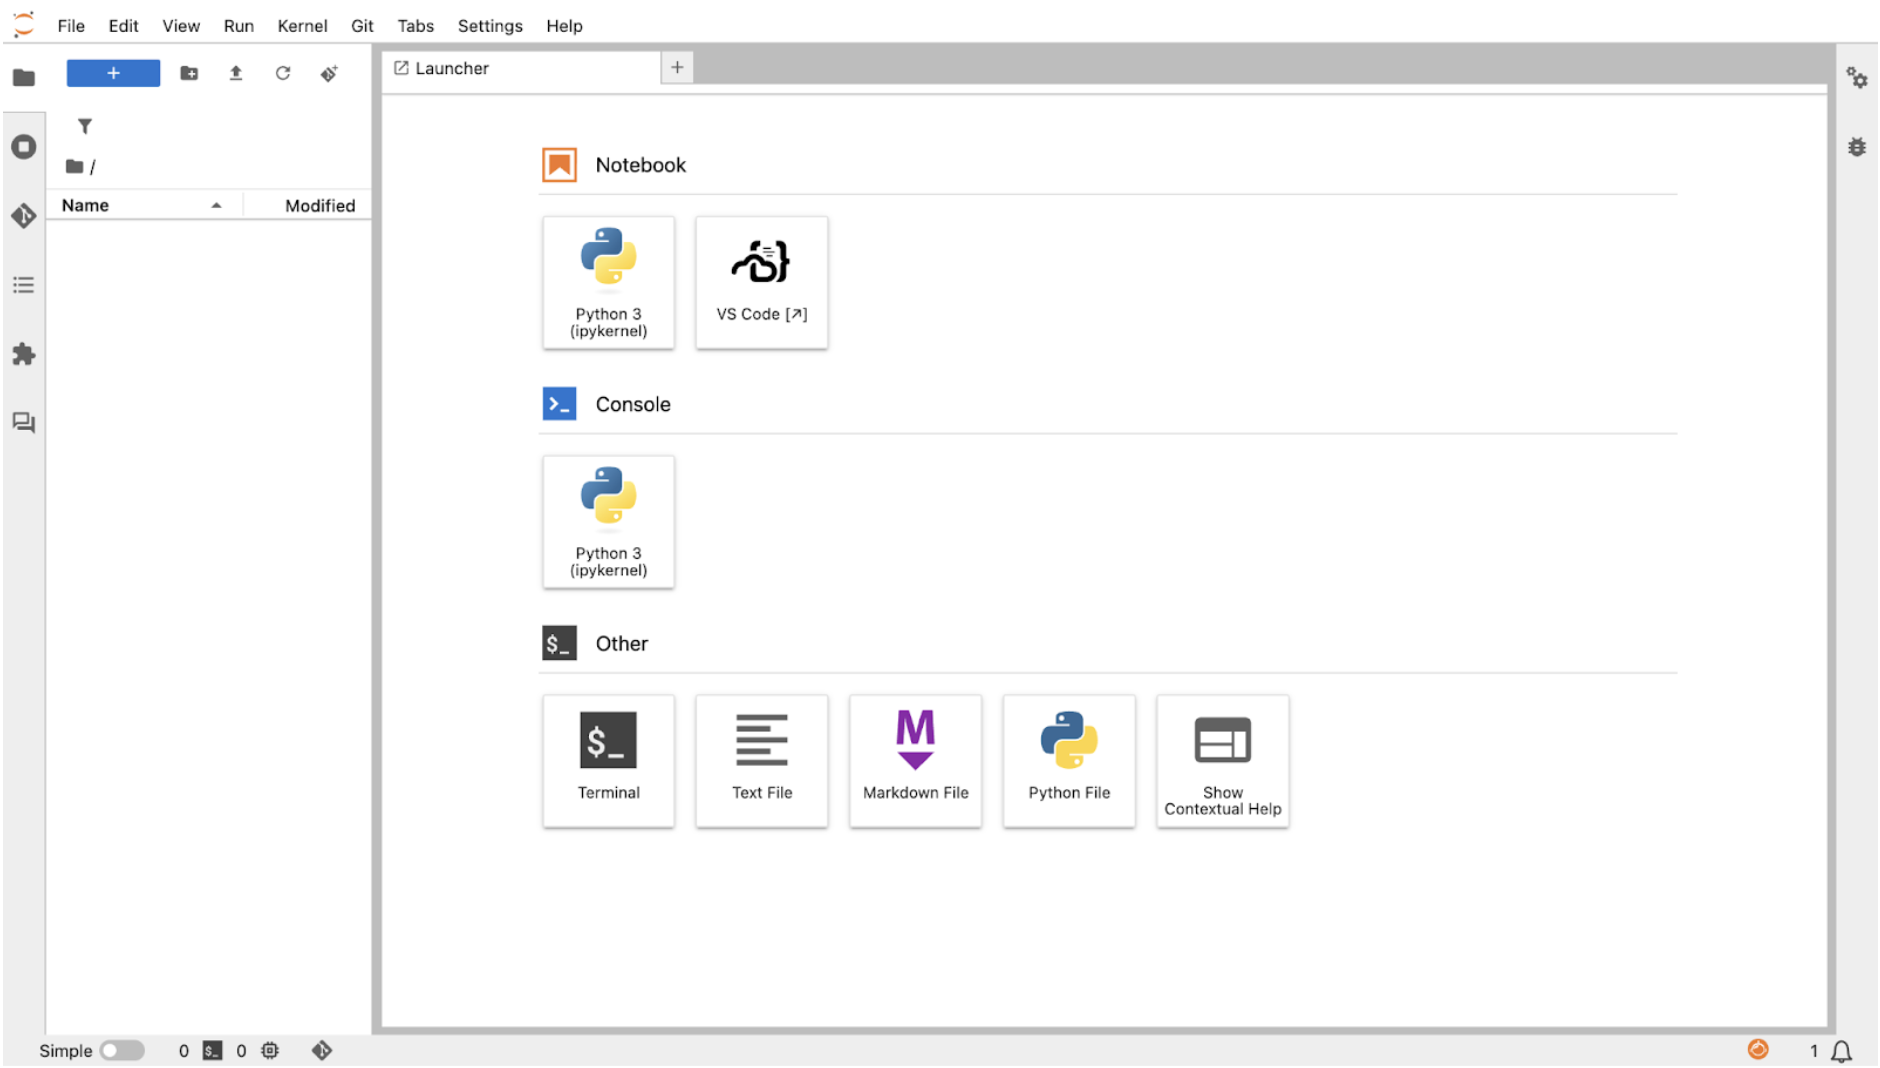The width and height of the screenshot is (1880, 1068).
Task: Open the Debugger bug icon
Action: 1857,147
